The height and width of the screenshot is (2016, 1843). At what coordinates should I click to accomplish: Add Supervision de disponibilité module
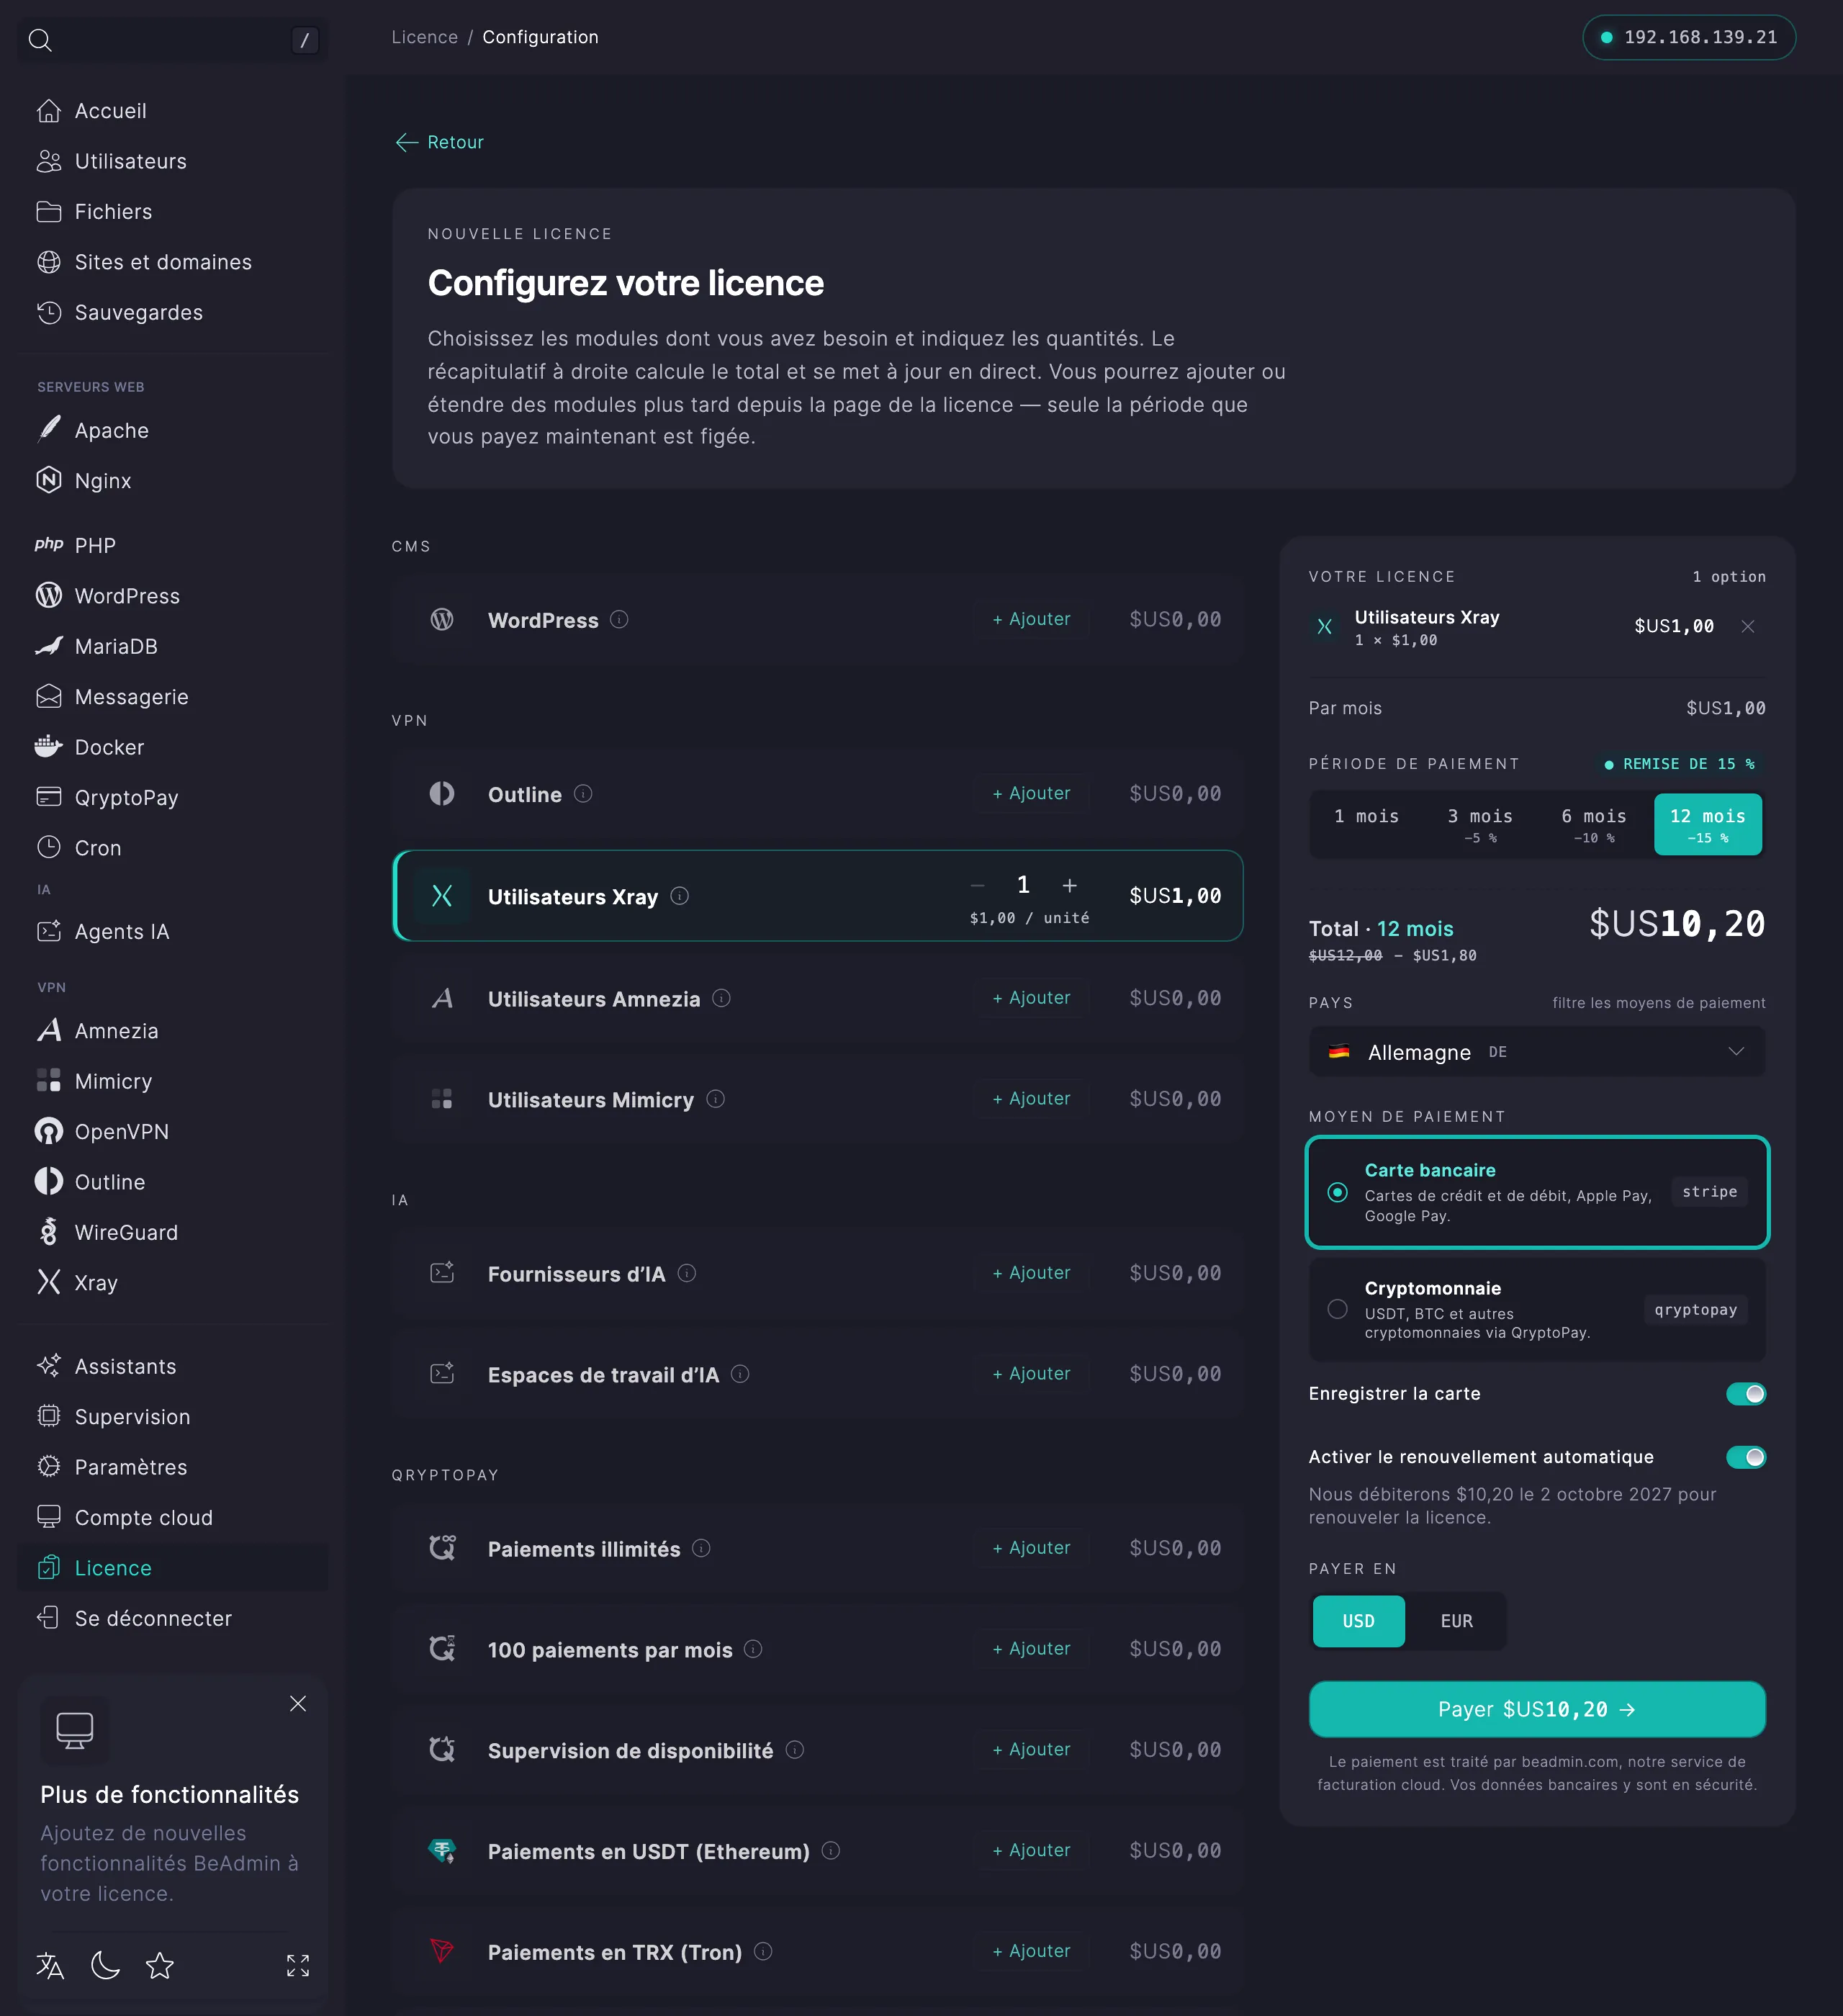(x=1031, y=1749)
